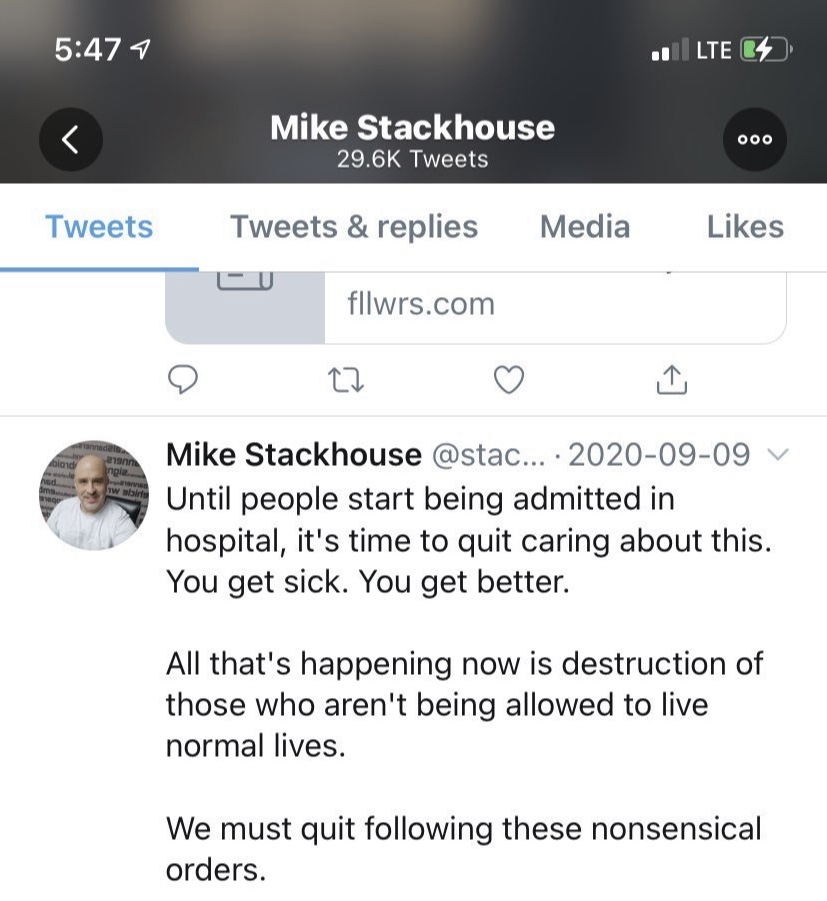Open the share icon below the tweet
This screenshot has height=901, width=827.
(x=671, y=379)
